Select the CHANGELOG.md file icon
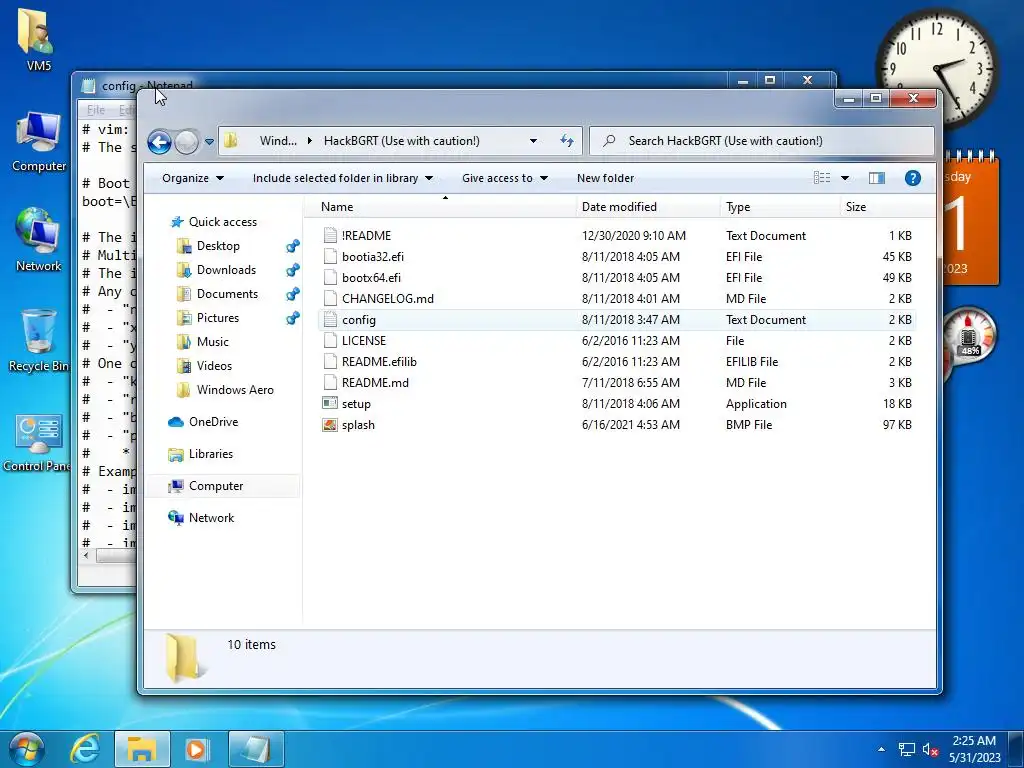1024x768 pixels. 330,298
